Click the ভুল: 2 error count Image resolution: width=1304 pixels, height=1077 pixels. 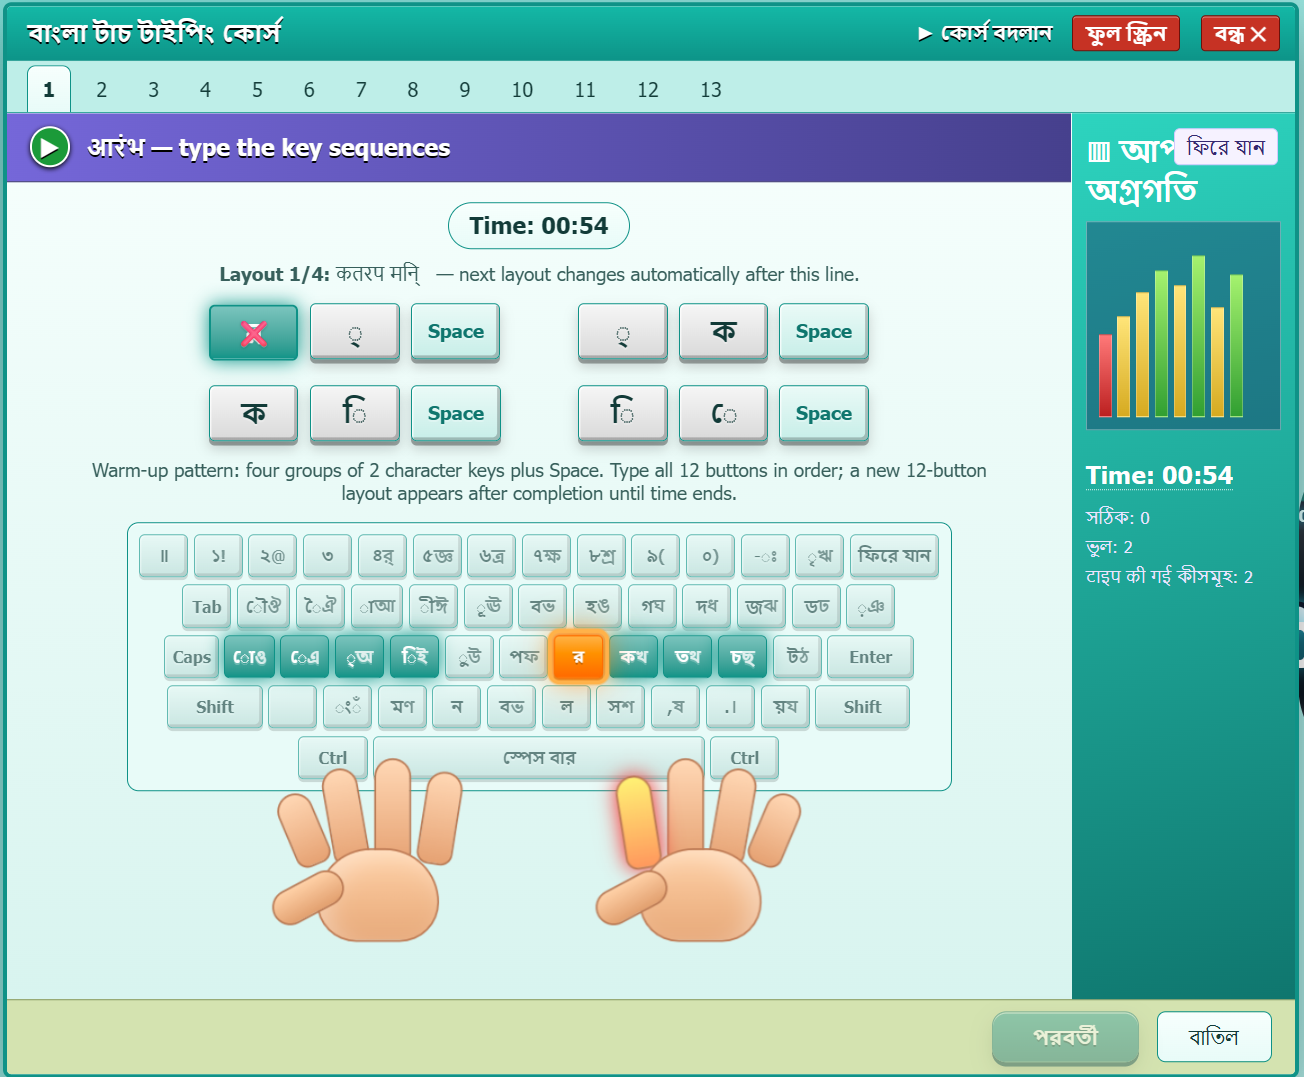1110,547
